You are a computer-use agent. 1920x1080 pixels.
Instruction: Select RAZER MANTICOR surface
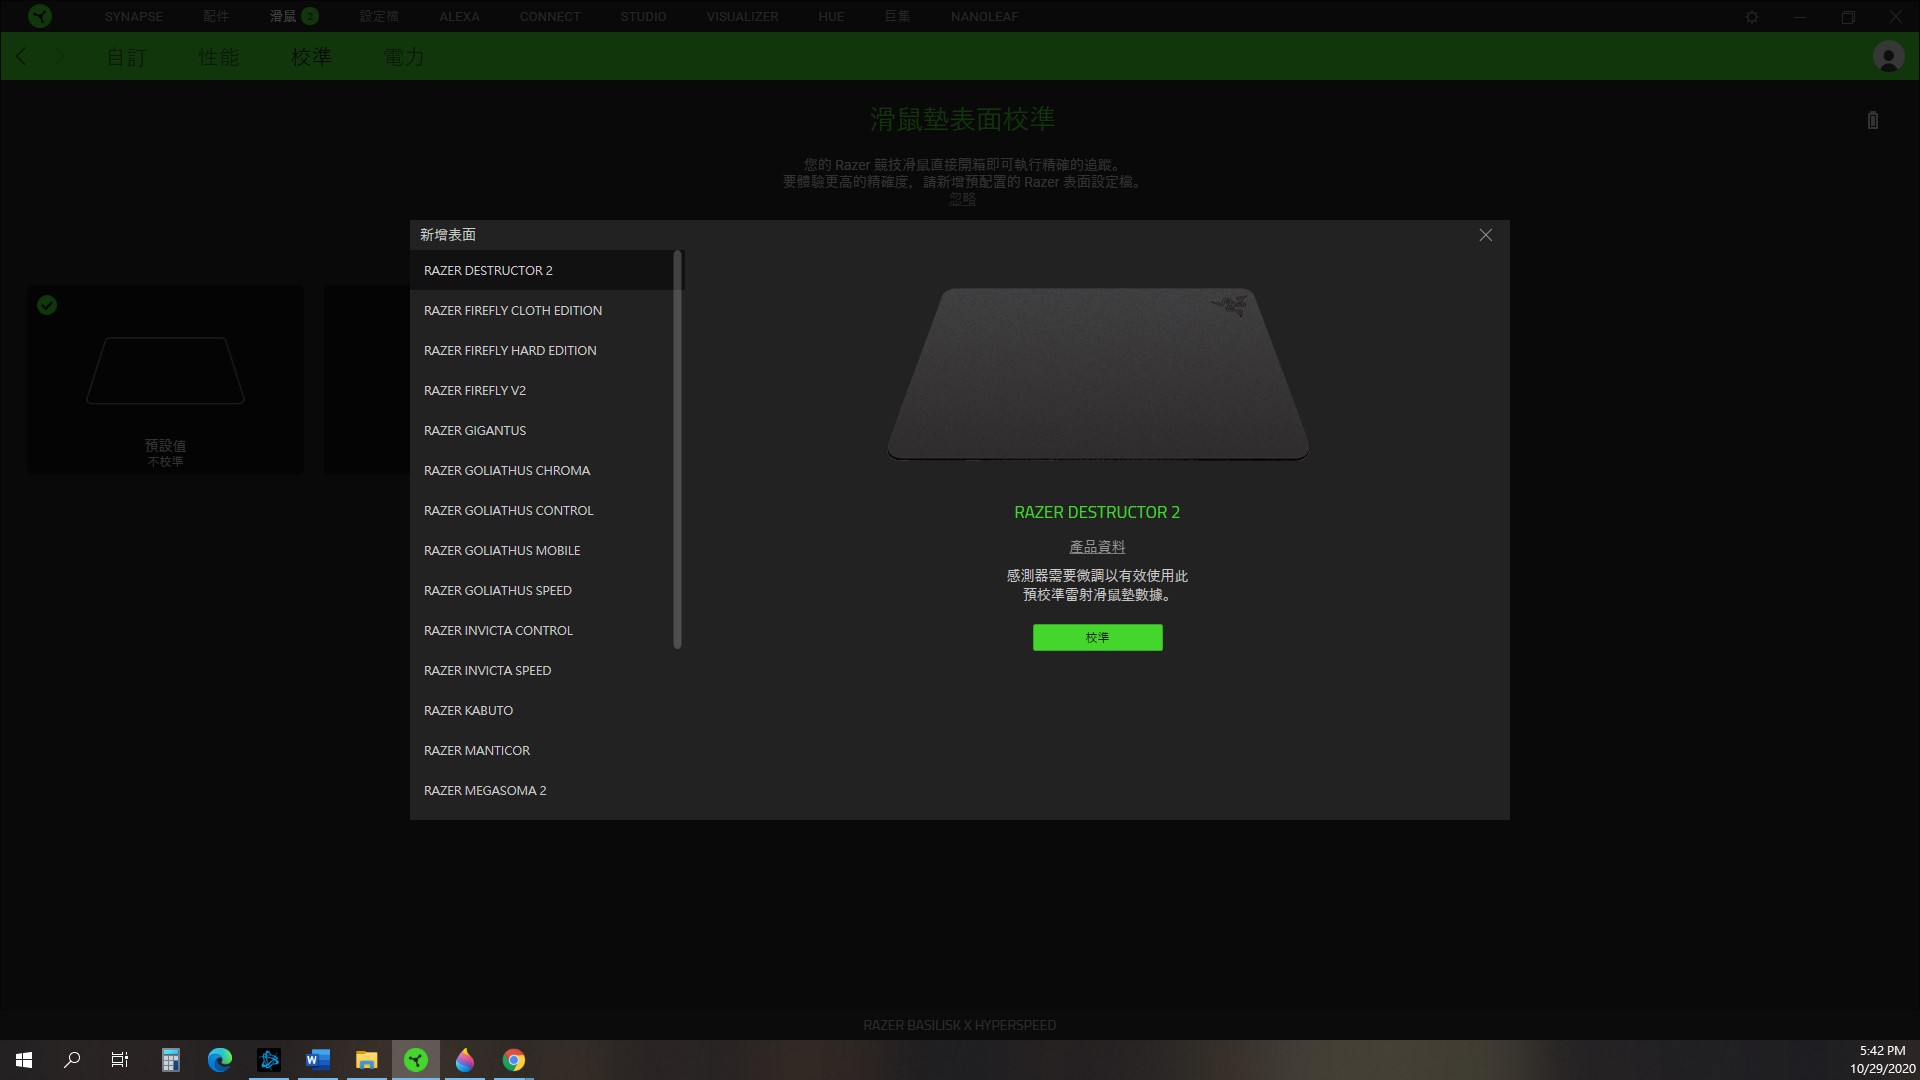542,750
